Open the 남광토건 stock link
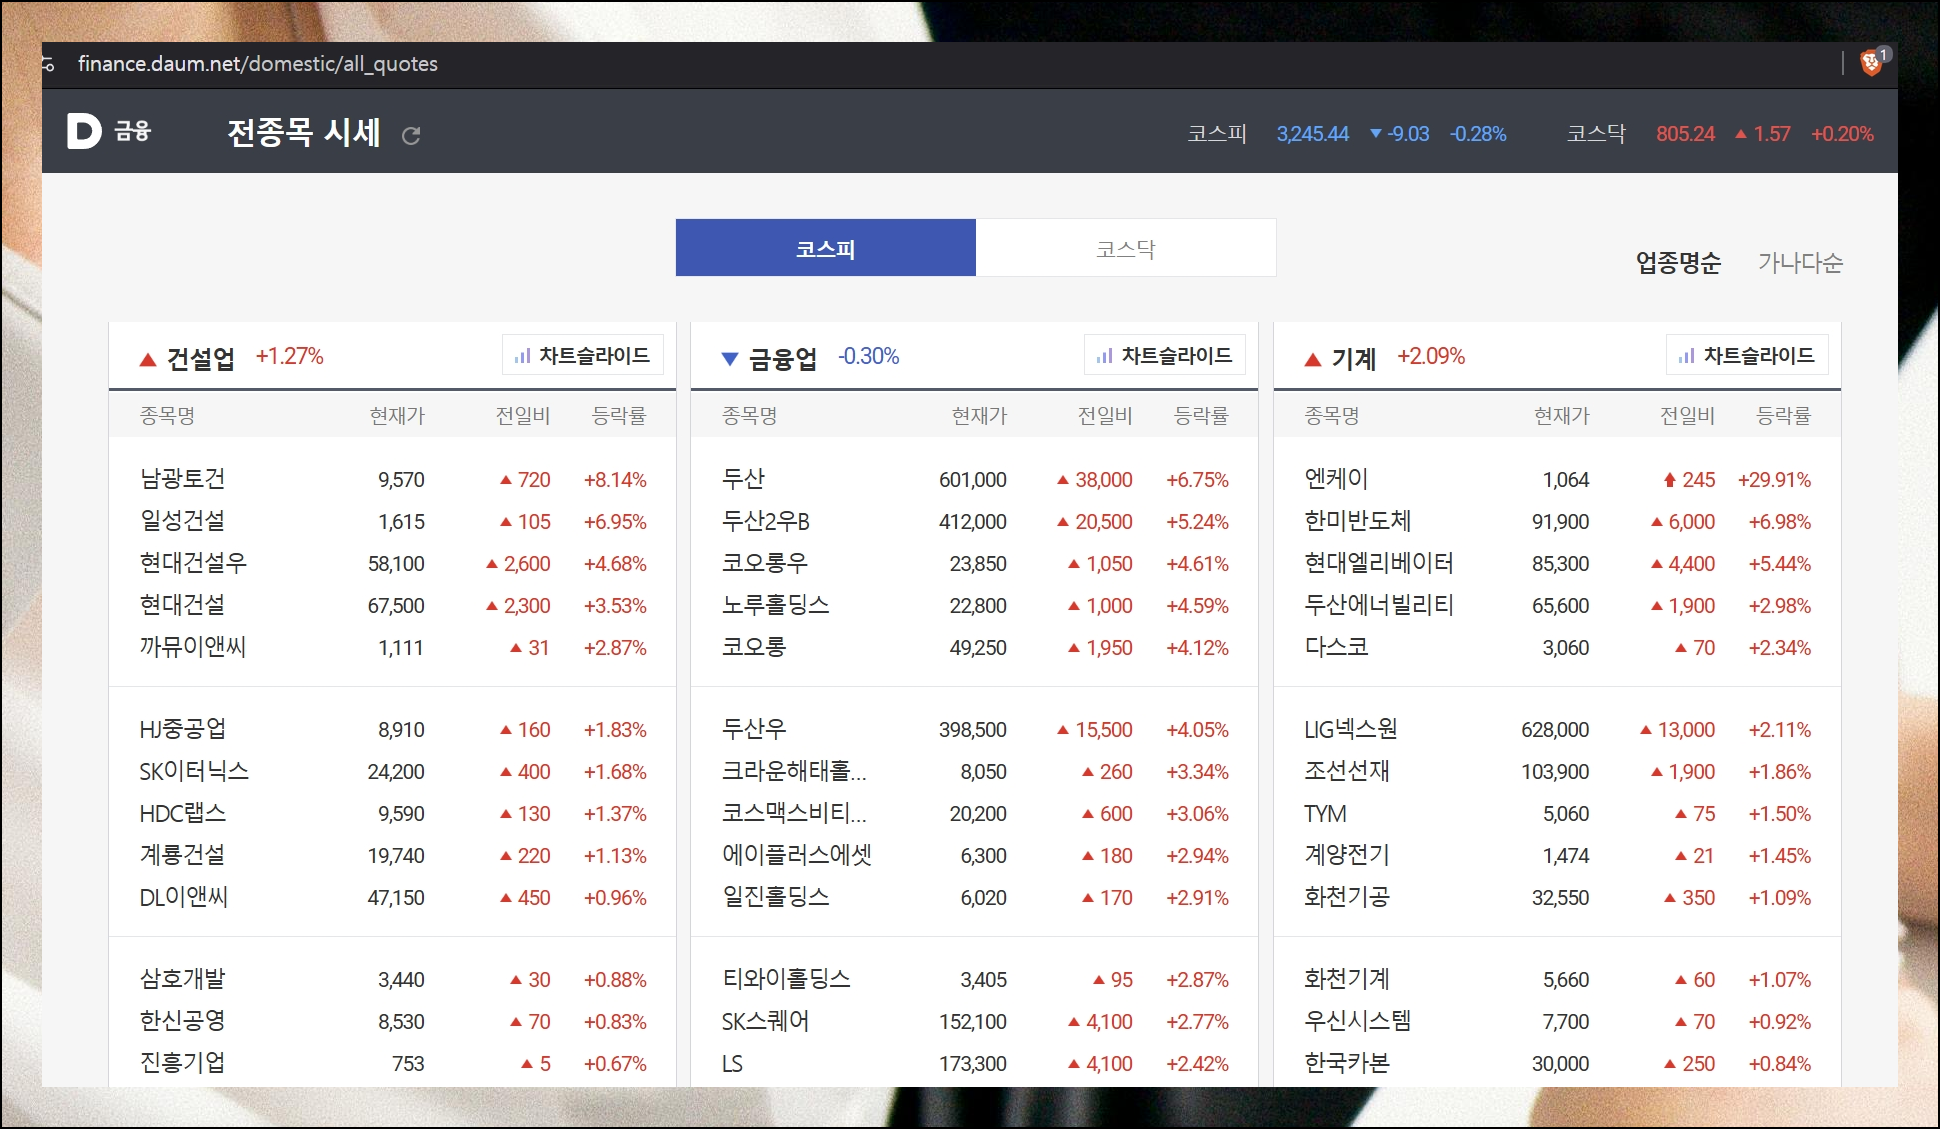The image size is (1940, 1129). coord(182,479)
